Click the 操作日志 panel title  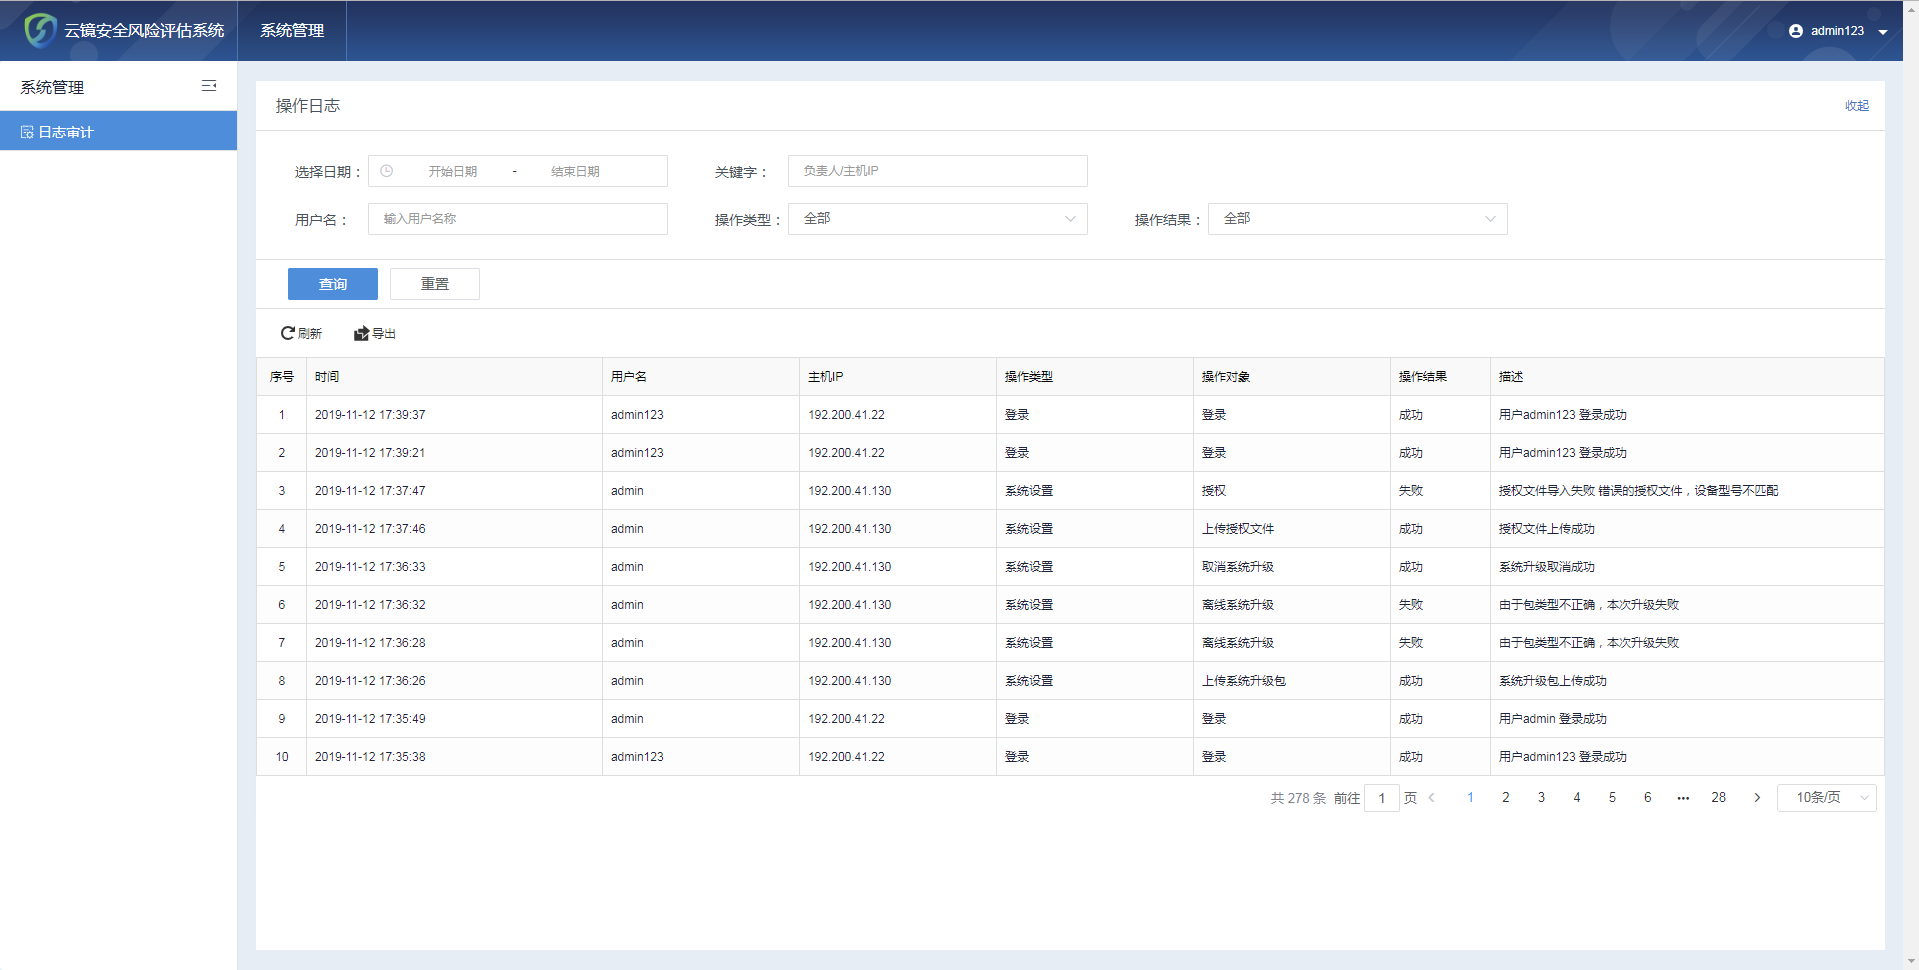(x=308, y=106)
